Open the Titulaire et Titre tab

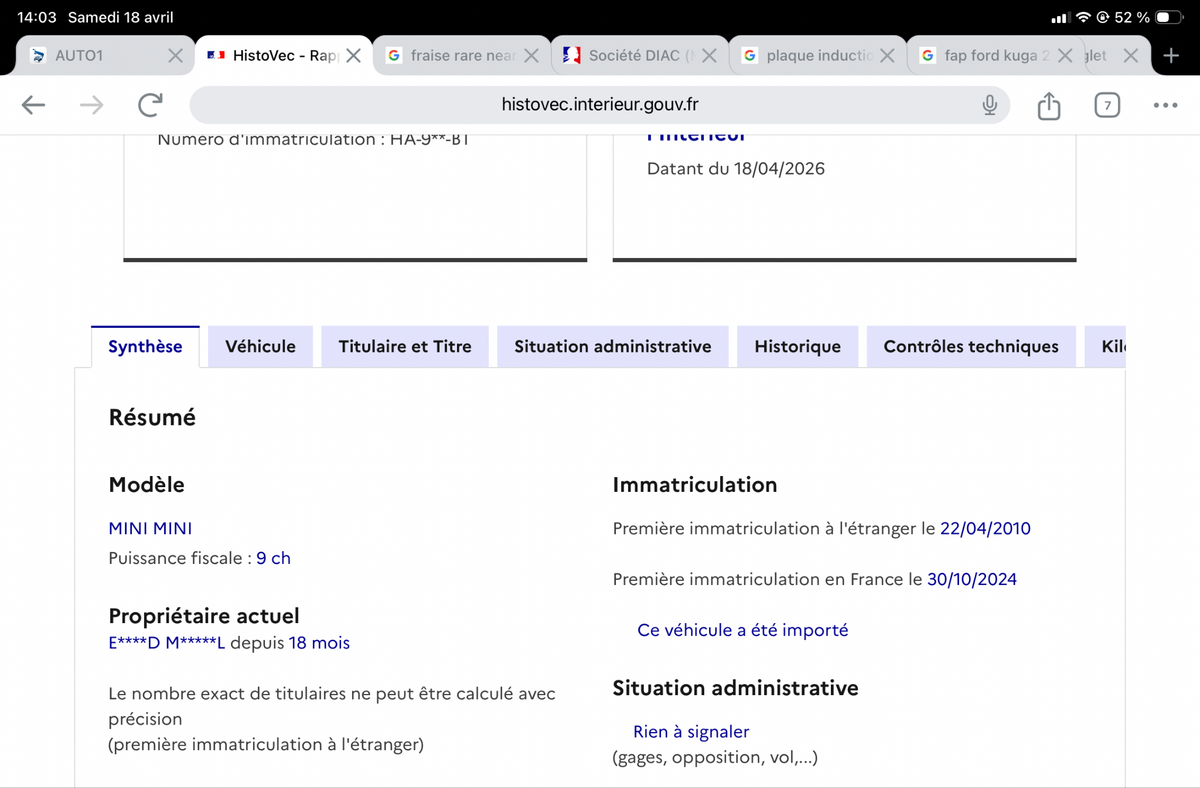[405, 347]
